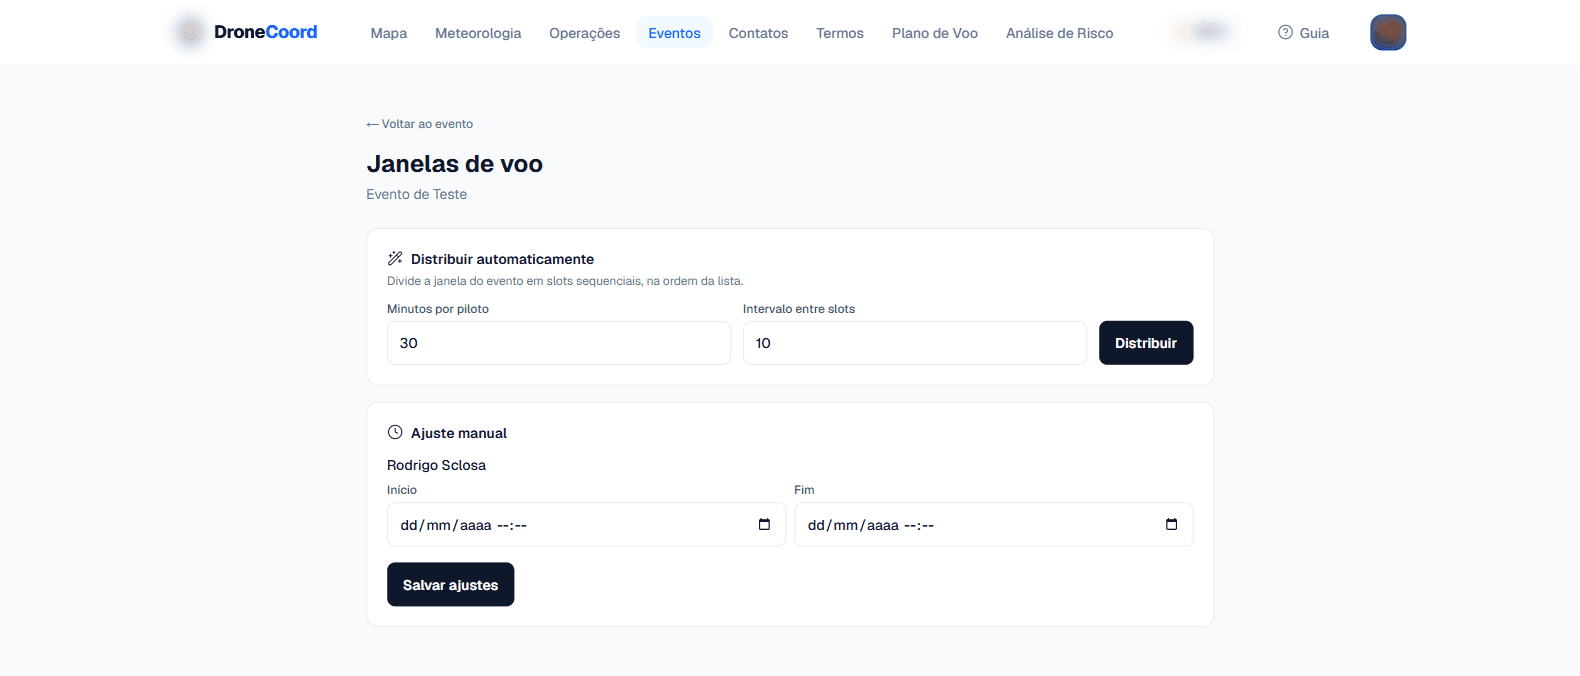Screen dimensions: 1580x676
Task: Click the Distribuir automaticamente title
Action: pyautogui.click(x=502, y=259)
